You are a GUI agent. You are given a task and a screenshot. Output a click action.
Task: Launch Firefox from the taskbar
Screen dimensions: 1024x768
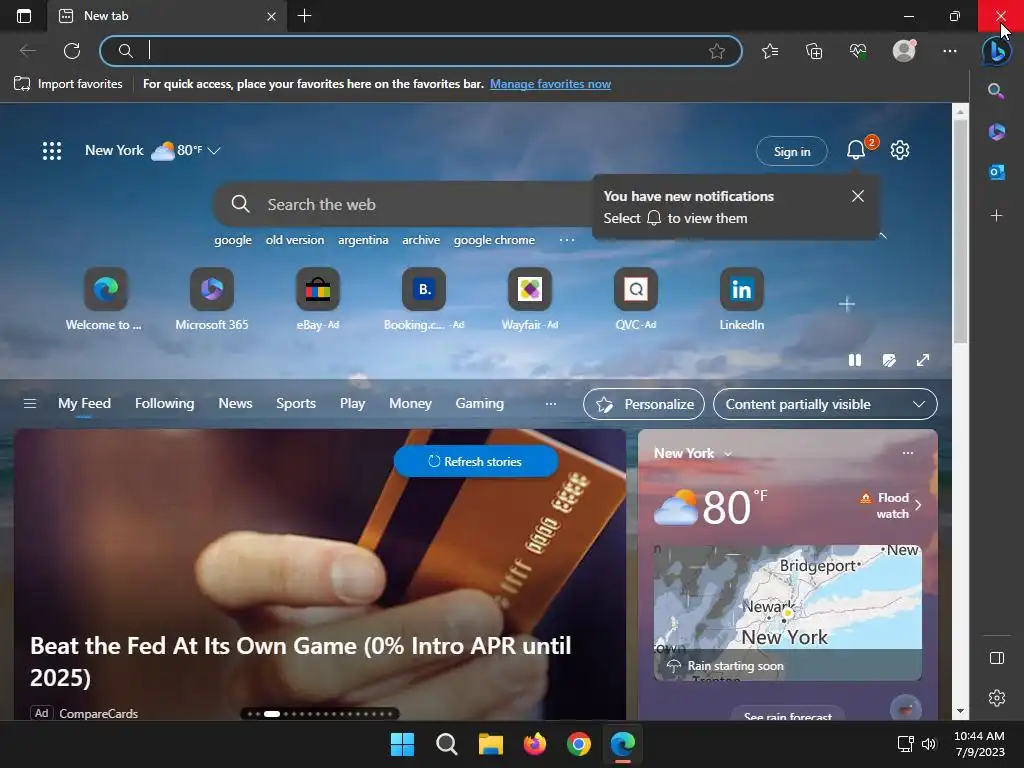coord(535,744)
